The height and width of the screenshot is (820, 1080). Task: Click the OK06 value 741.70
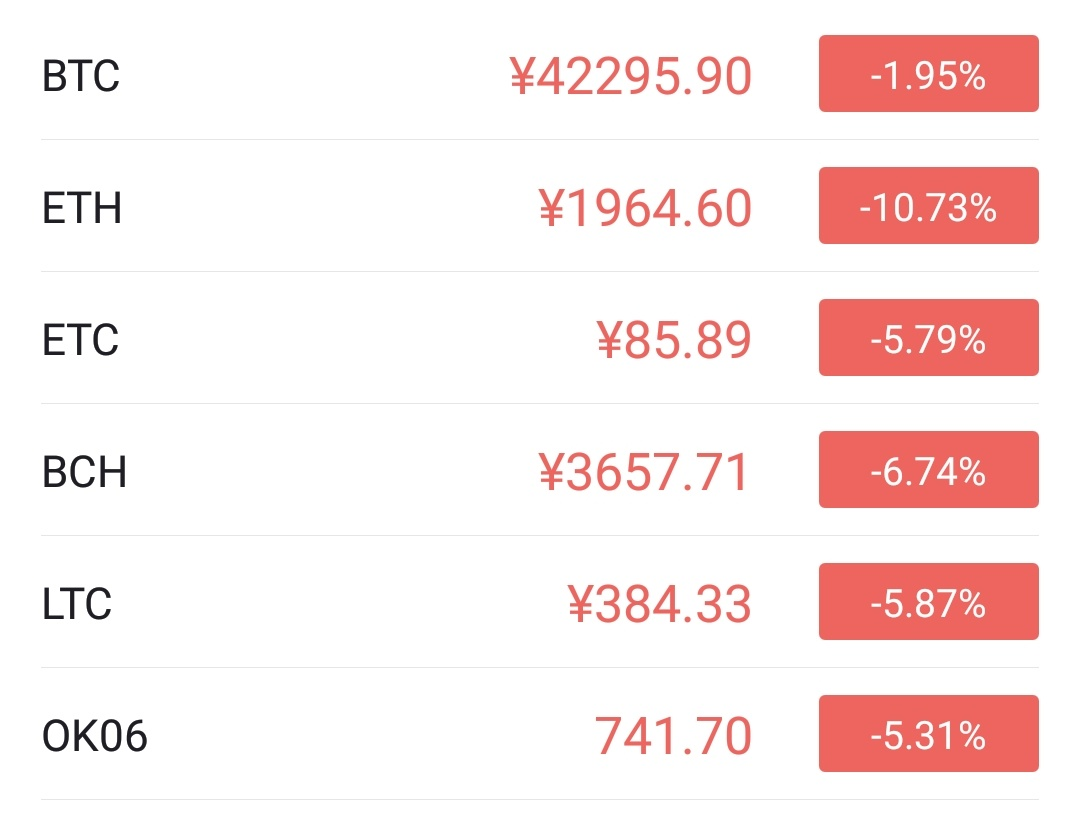click(673, 736)
